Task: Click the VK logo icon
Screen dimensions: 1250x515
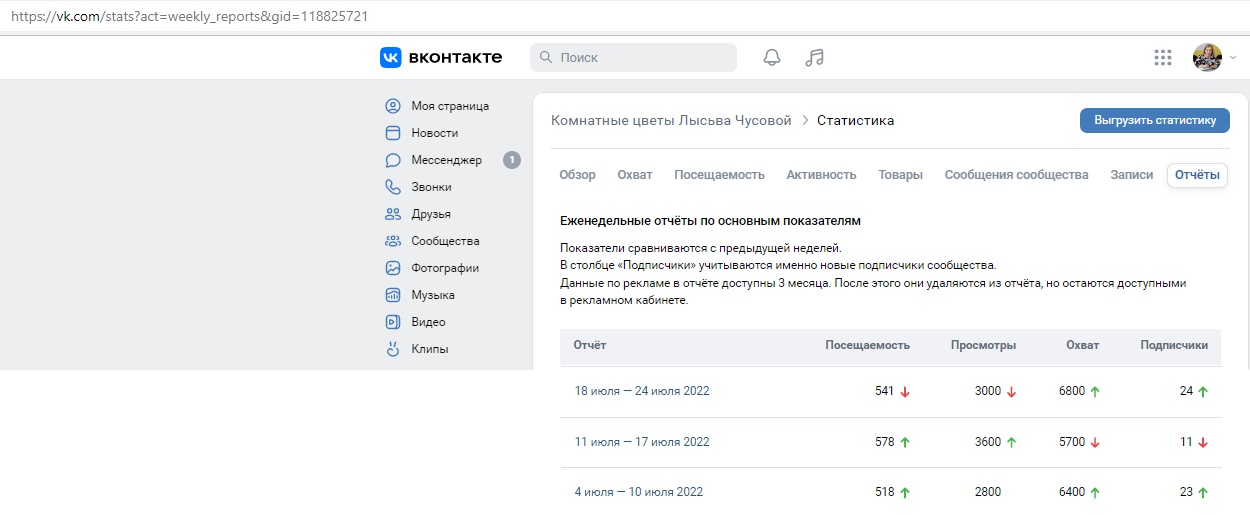Action: click(x=390, y=58)
